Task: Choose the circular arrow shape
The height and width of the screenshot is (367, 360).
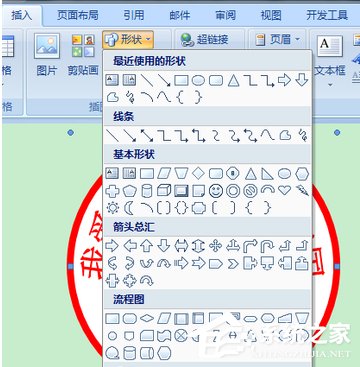Action: coord(147,281)
